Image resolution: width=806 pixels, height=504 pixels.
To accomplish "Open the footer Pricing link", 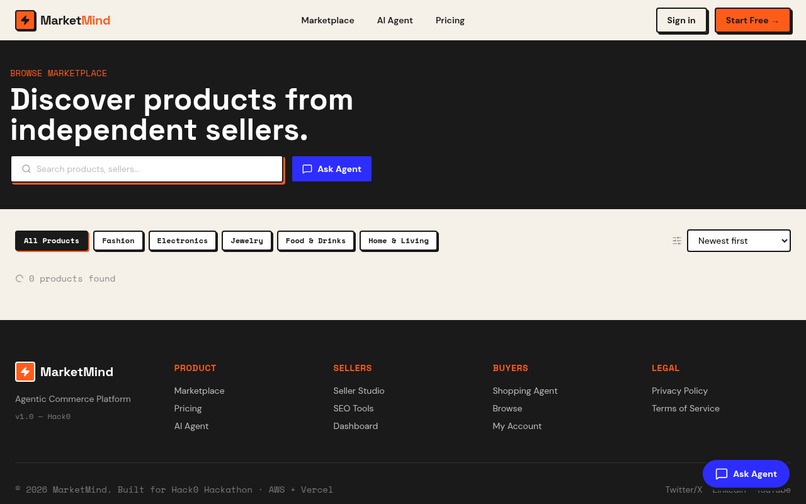I will [x=188, y=408].
